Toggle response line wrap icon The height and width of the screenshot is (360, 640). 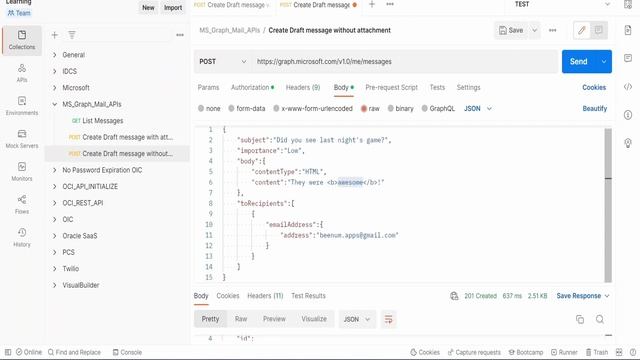click(388, 319)
